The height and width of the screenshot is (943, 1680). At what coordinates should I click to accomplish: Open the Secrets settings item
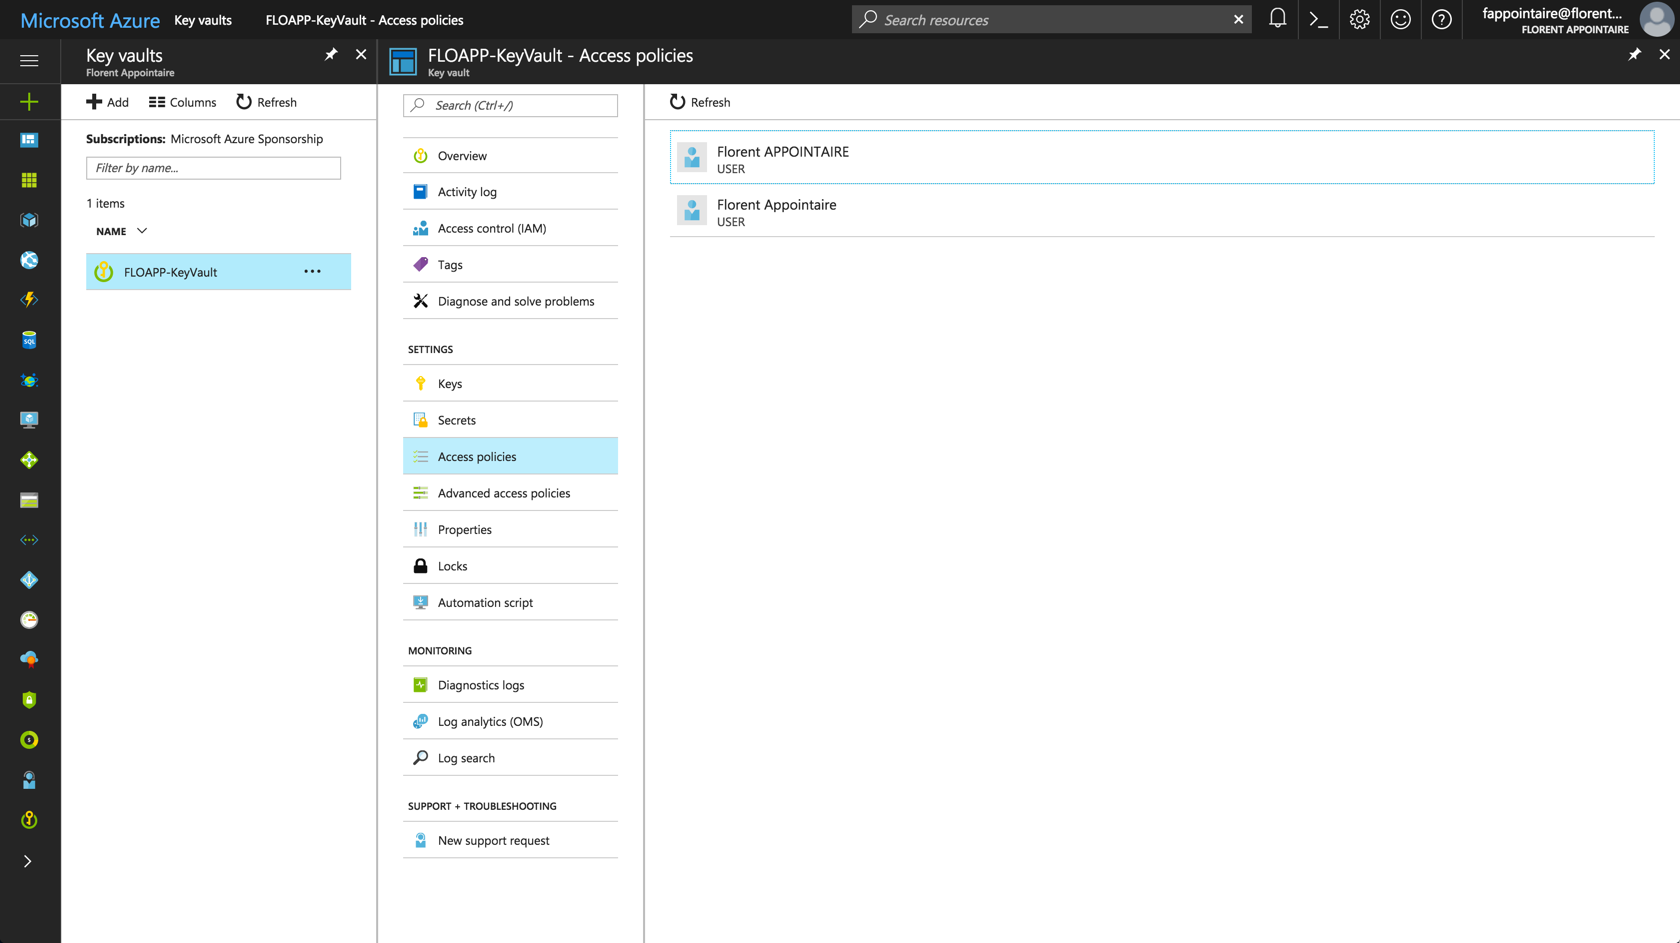(x=510, y=420)
